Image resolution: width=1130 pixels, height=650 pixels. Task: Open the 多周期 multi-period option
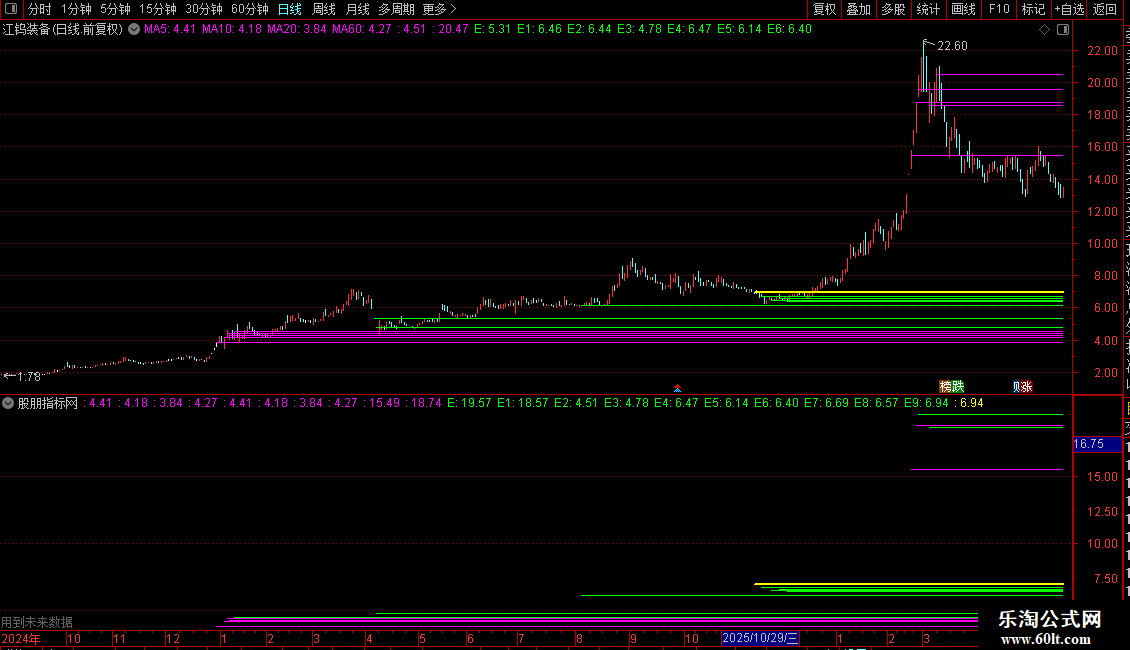396,9
